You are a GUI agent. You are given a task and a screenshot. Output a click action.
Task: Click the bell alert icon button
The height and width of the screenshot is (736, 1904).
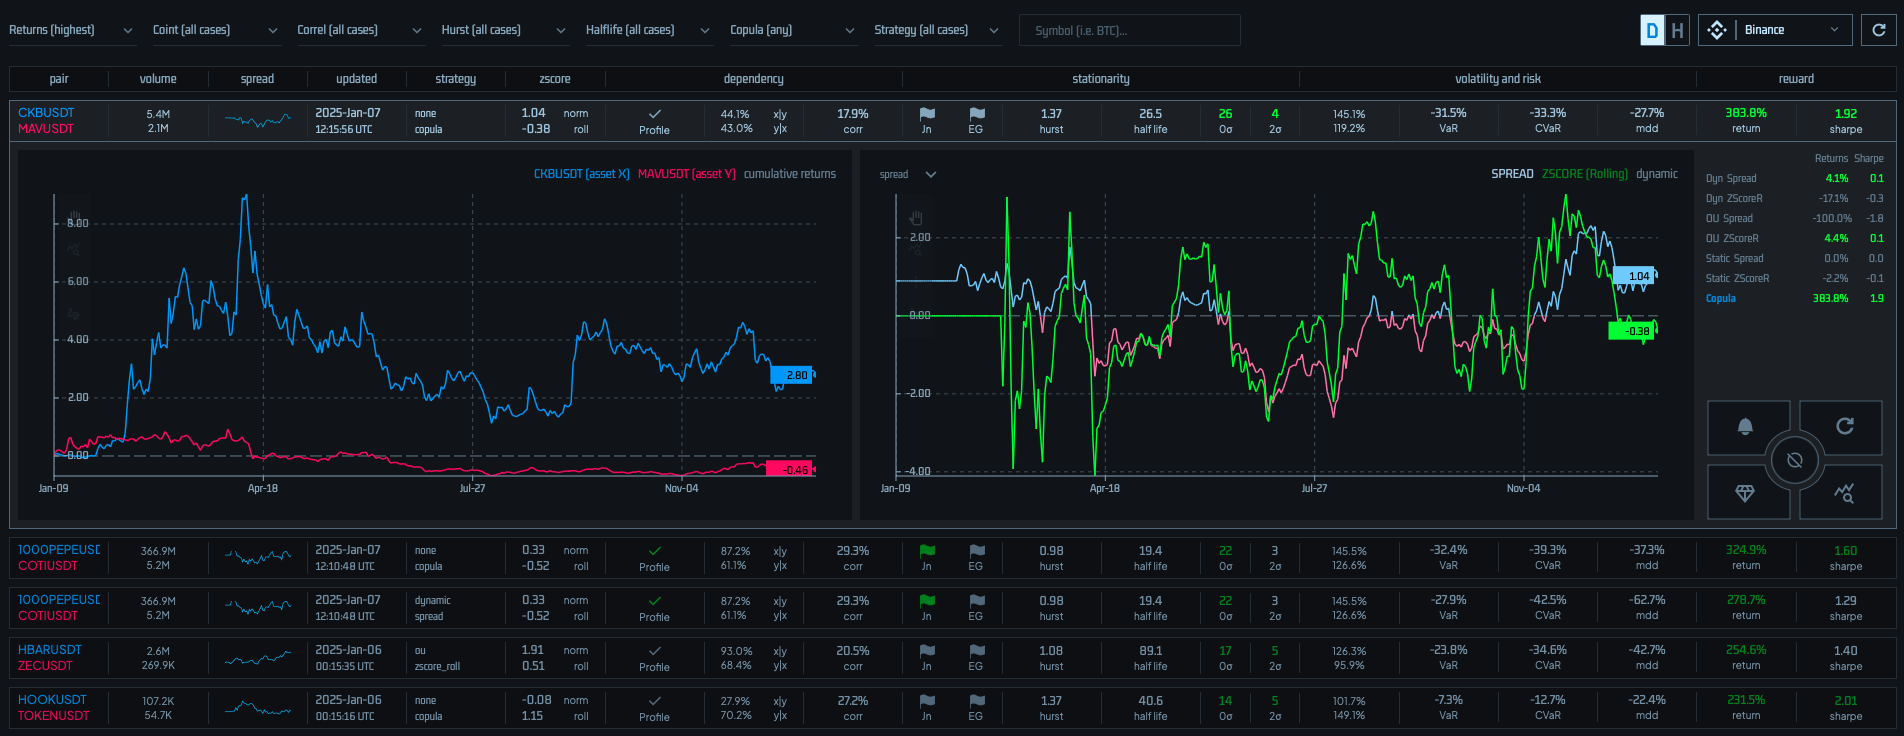point(1745,427)
